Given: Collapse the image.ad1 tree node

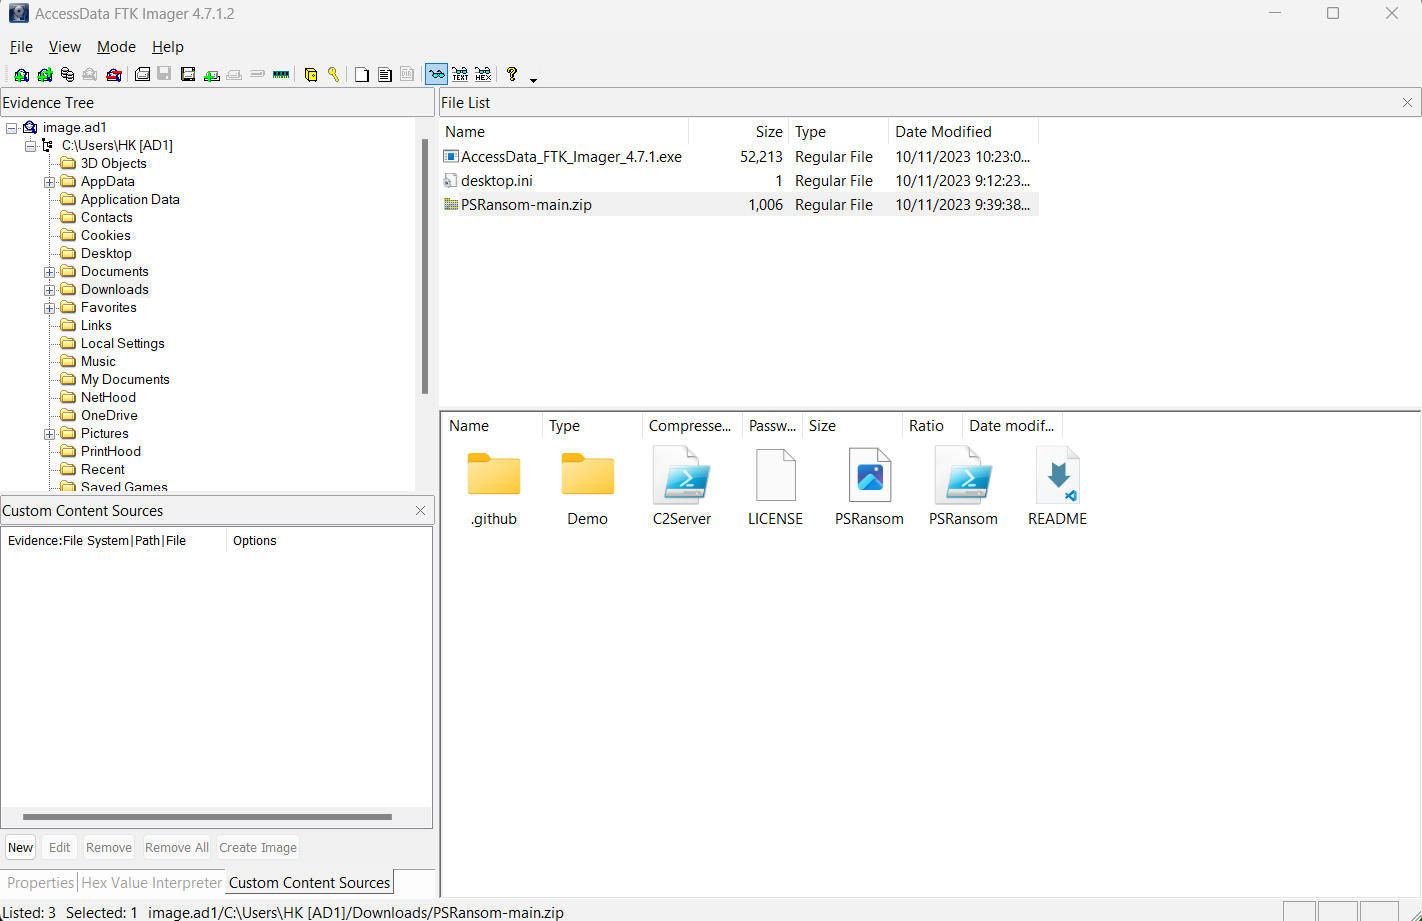Looking at the screenshot, I should pos(12,128).
